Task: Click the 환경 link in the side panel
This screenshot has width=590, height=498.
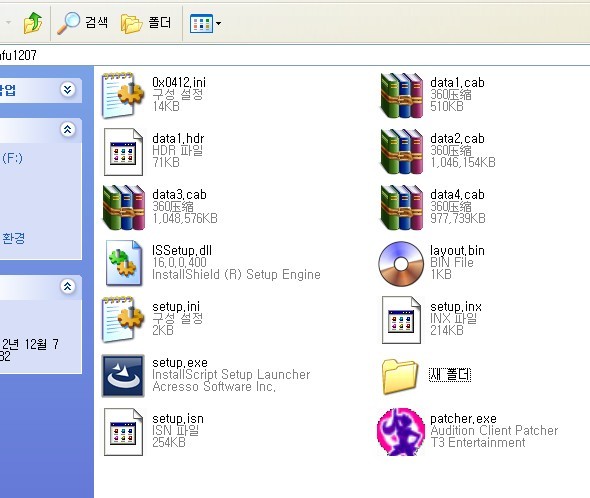Action: click(14, 238)
